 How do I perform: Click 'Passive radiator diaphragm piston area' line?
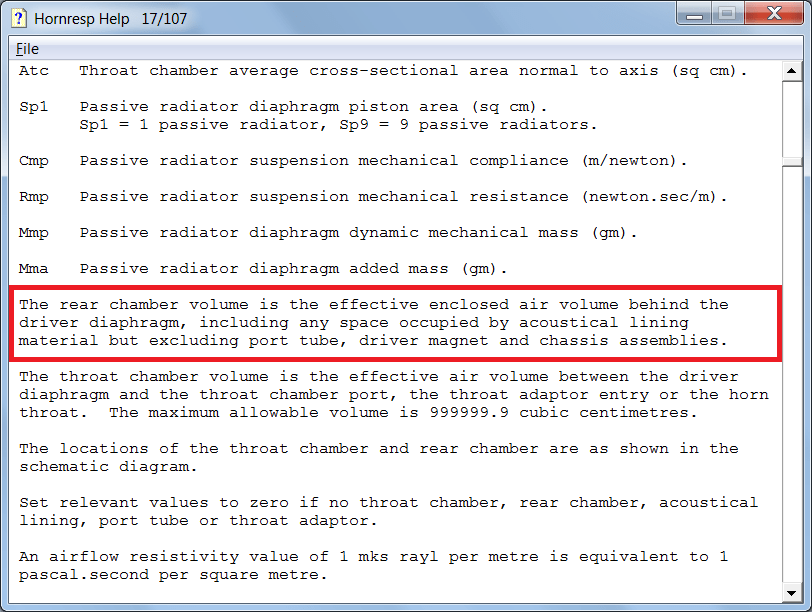point(313,107)
